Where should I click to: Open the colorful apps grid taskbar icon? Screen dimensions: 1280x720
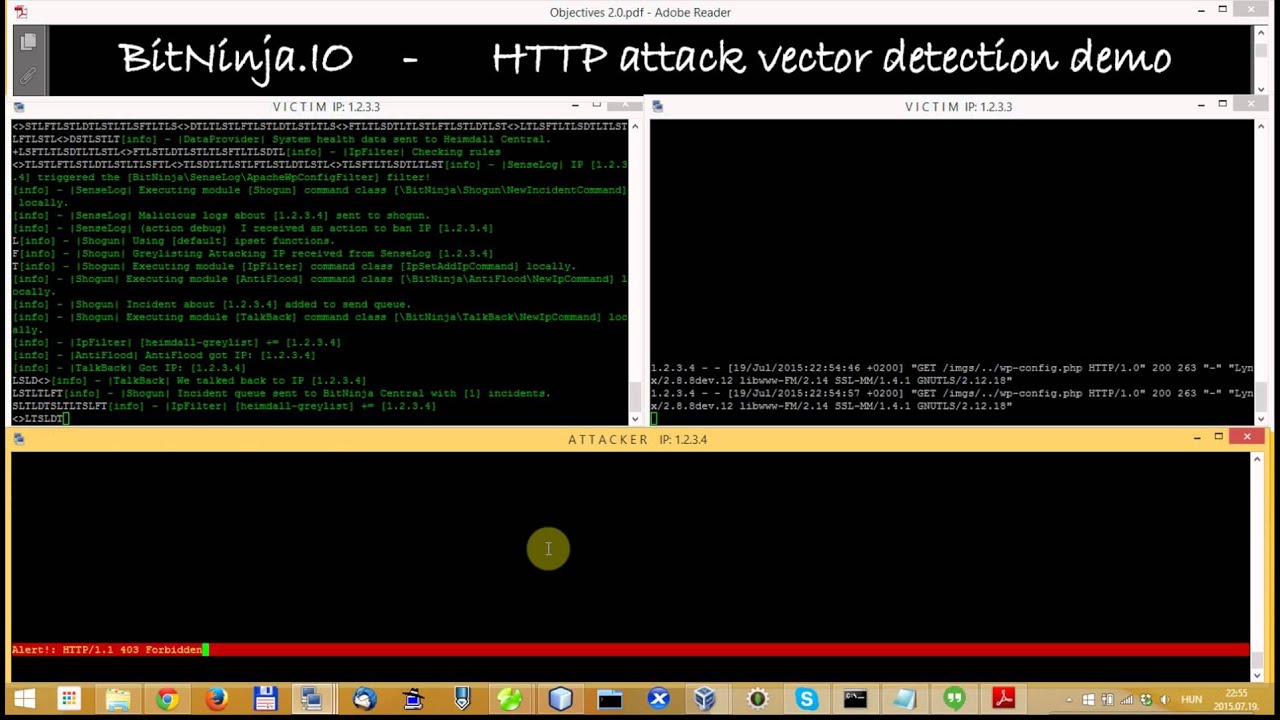click(x=69, y=698)
